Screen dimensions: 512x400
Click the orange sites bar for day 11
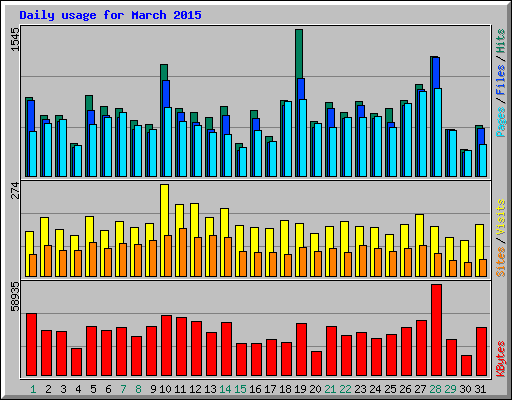(x=183, y=252)
